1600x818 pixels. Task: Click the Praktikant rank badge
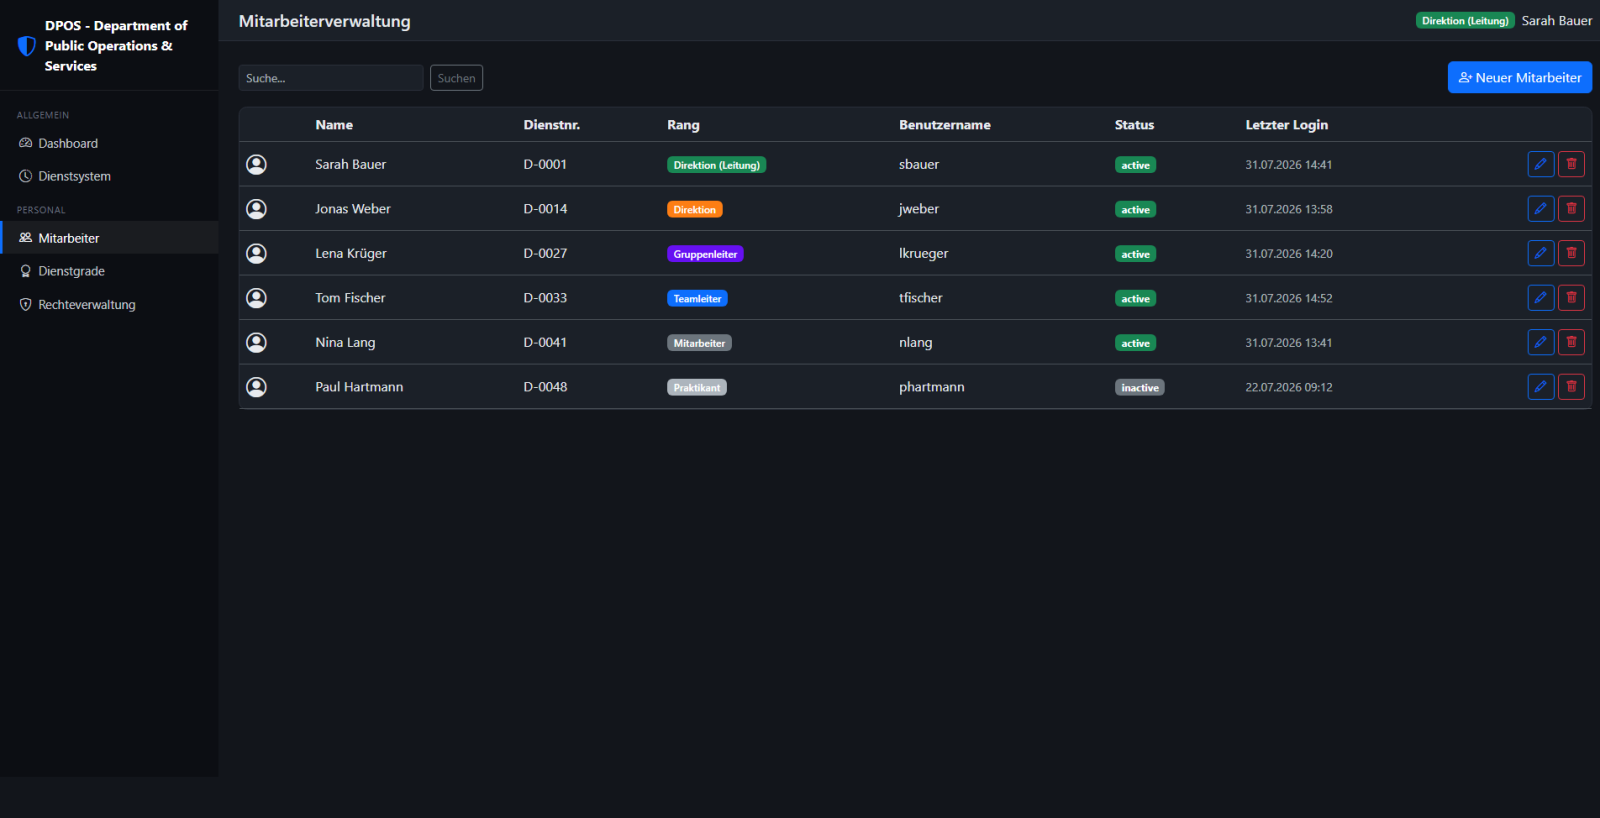(697, 388)
